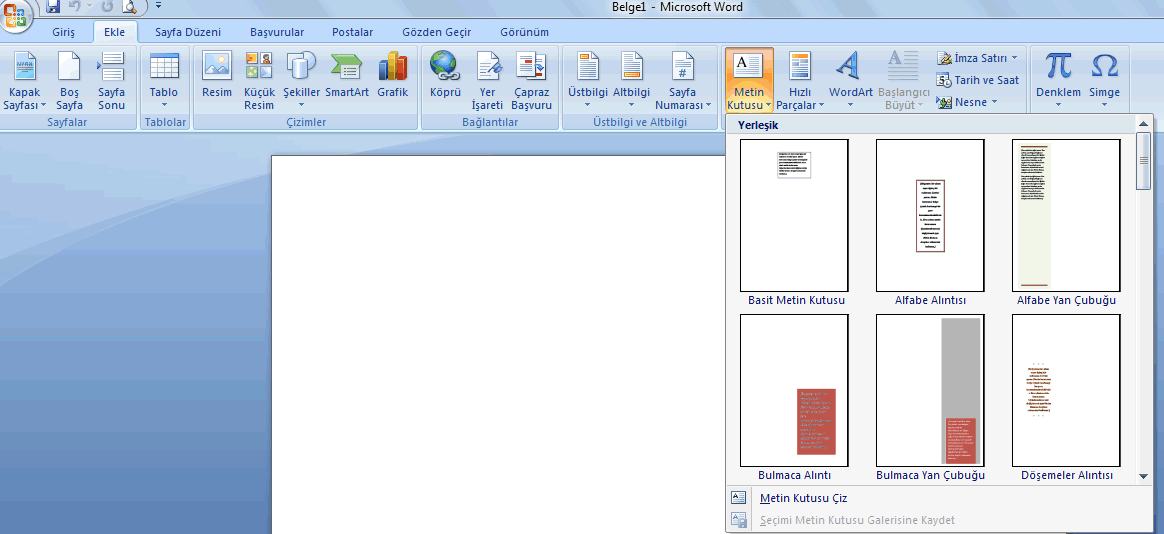The width and height of the screenshot is (1164, 534).
Task: Insert a Grafik chart
Action: point(393,75)
